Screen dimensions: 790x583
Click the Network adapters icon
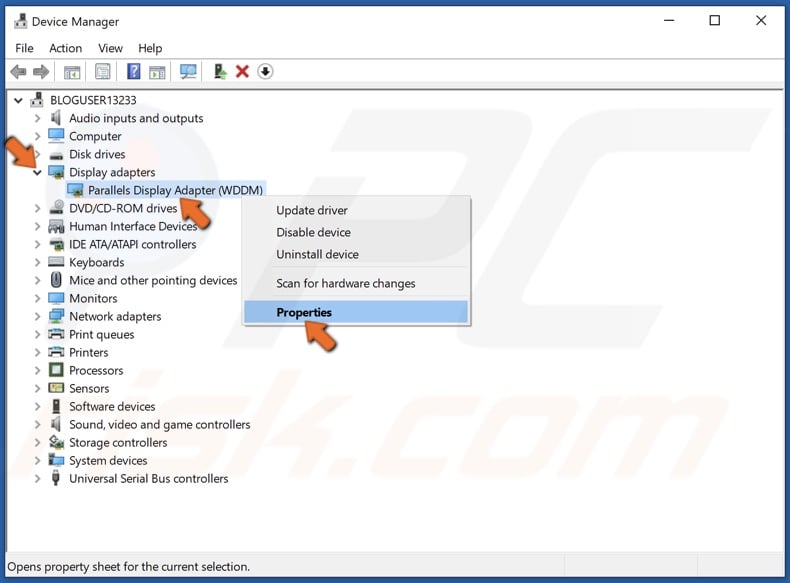click(x=56, y=316)
